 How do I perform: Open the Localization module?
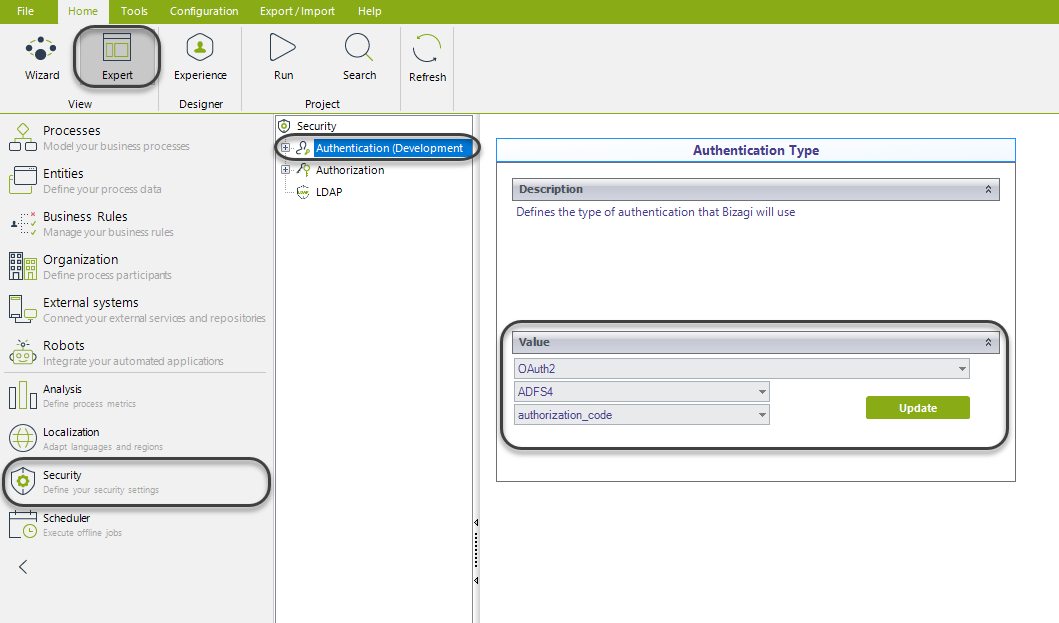coord(135,439)
